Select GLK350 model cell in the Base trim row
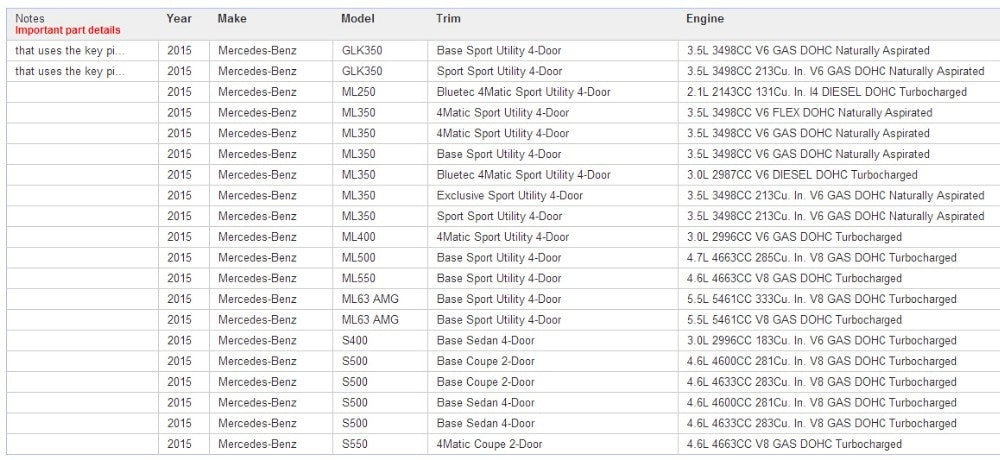This screenshot has width=1000, height=460. [362, 50]
